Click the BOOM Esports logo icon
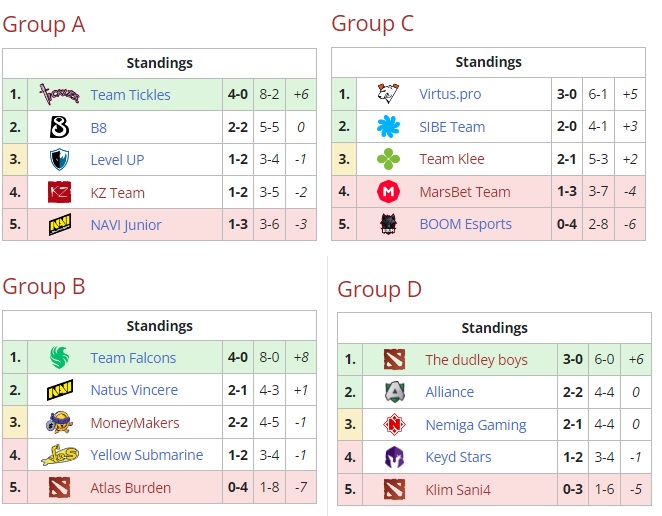Screen dimensions: 662x516 pyautogui.click(x=388, y=224)
